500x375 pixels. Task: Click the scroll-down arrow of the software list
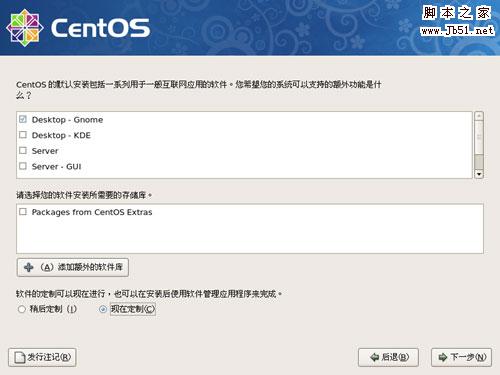point(479,174)
